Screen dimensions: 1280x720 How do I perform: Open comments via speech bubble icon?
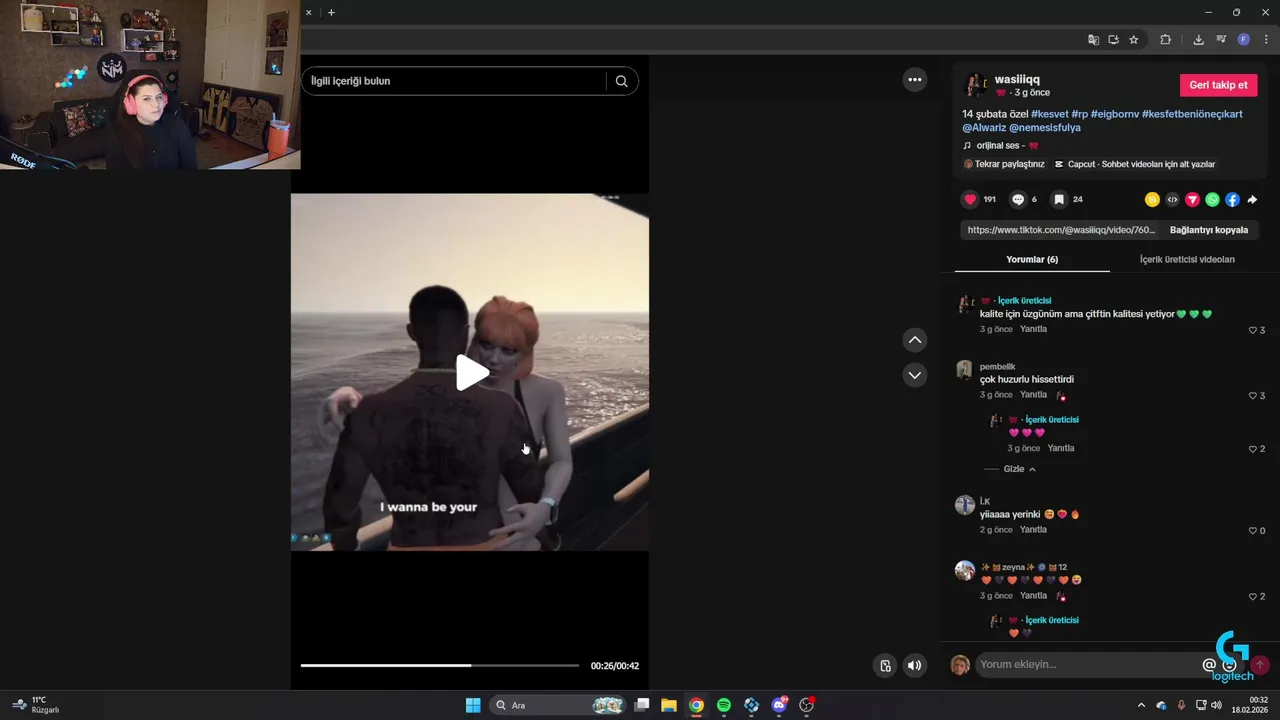click(x=1018, y=199)
